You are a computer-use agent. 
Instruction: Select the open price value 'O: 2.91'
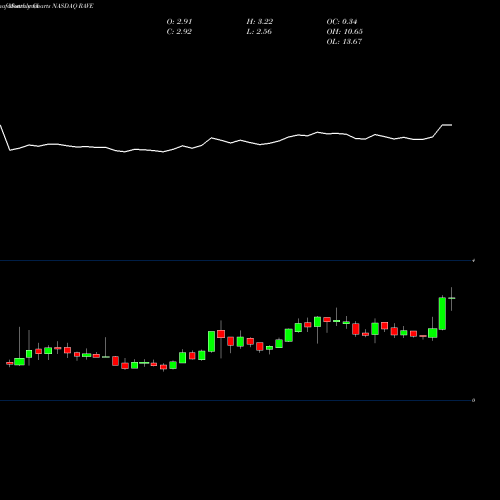click(x=179, y=22)
